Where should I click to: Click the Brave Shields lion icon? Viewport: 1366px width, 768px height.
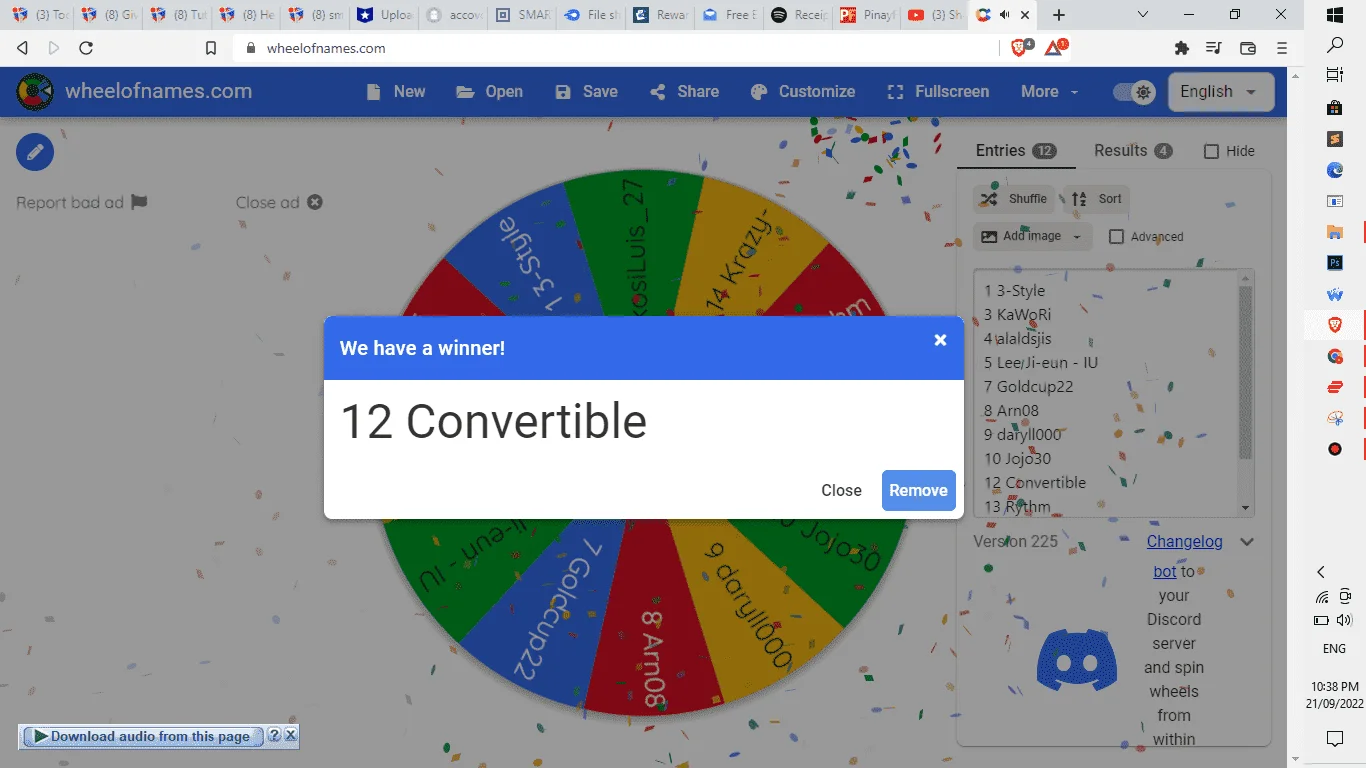pos(1019,47)
